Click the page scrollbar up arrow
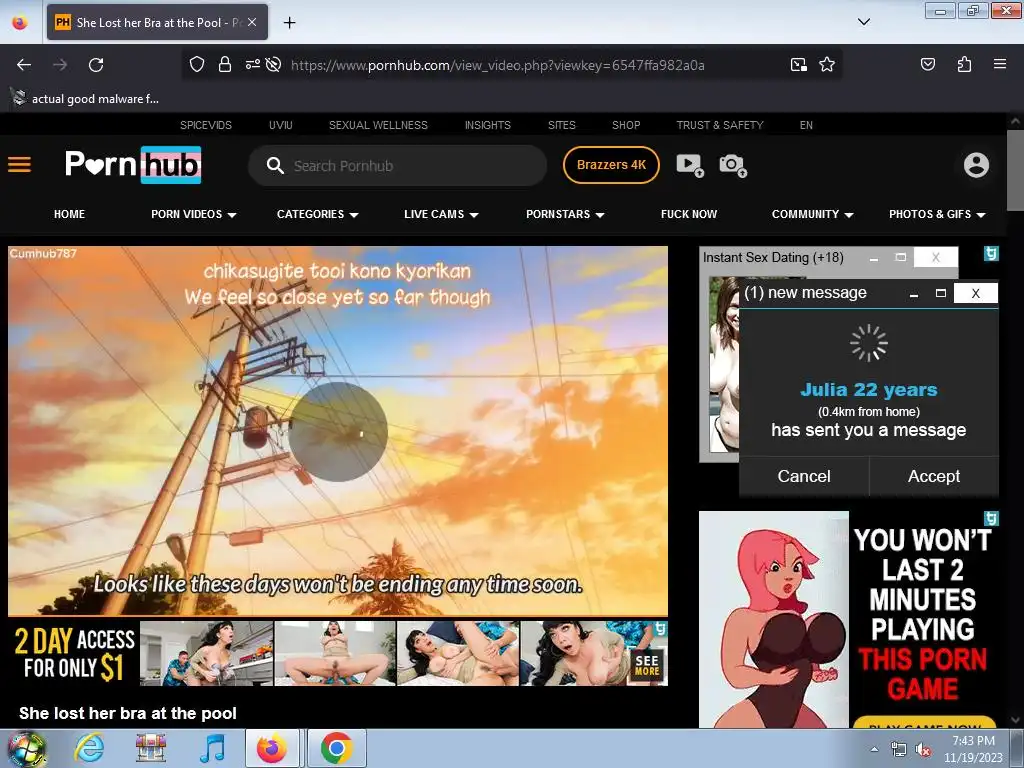Image resolution: width=1024 pixels, height=768 pixels. (1015, 121)
